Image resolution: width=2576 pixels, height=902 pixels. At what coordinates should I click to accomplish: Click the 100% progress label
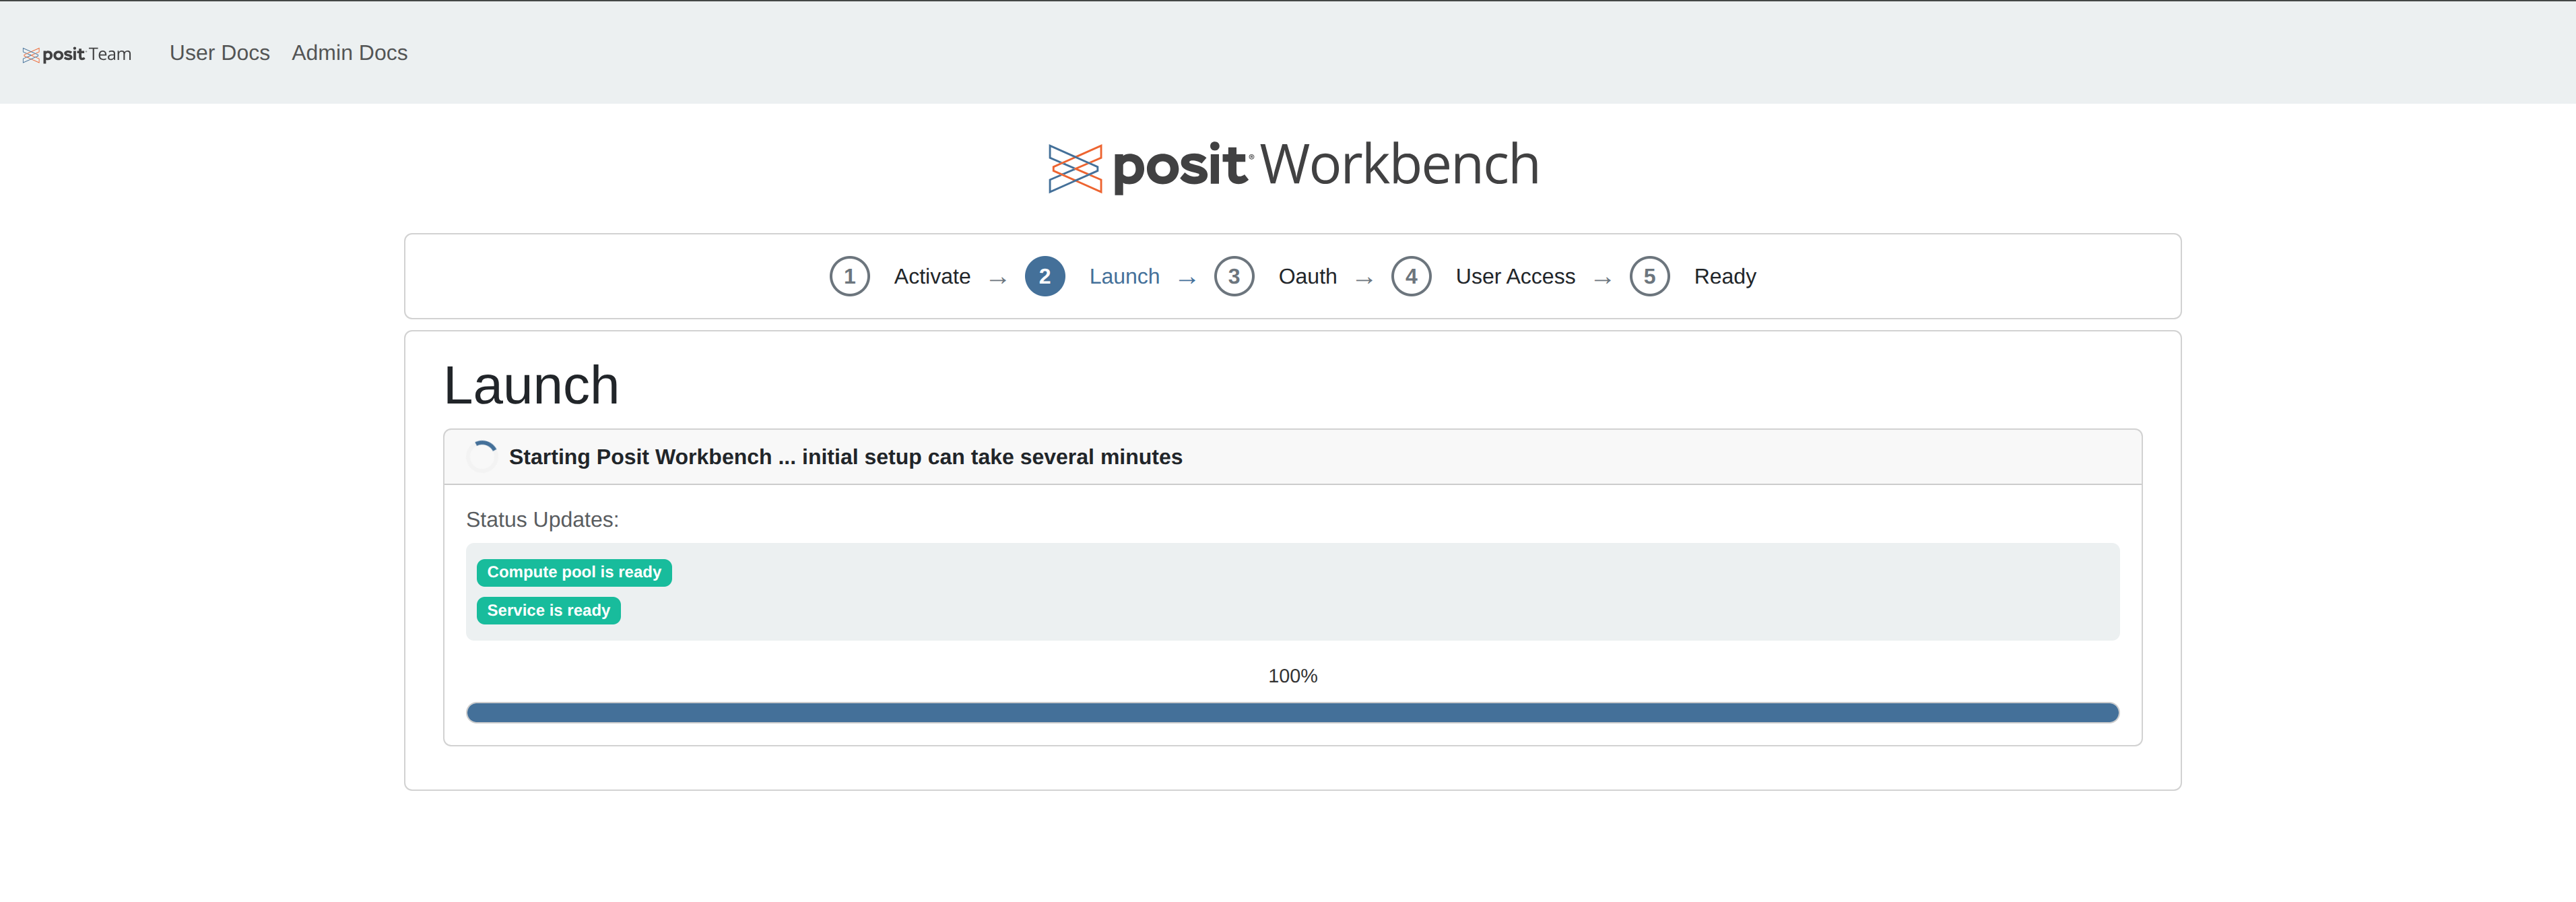(x=1292, y=676)
